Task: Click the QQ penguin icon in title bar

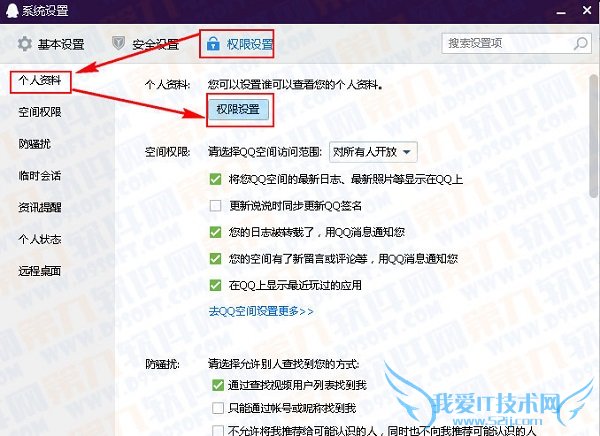Action: point(11,10)
